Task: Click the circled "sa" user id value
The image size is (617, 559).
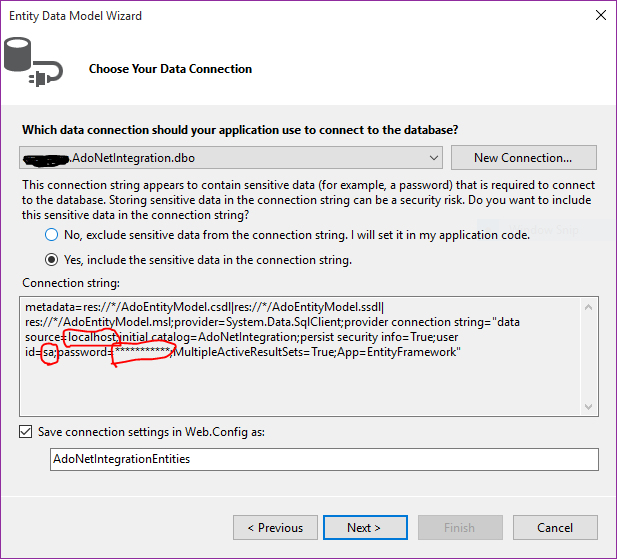Action: coord(49,353)
